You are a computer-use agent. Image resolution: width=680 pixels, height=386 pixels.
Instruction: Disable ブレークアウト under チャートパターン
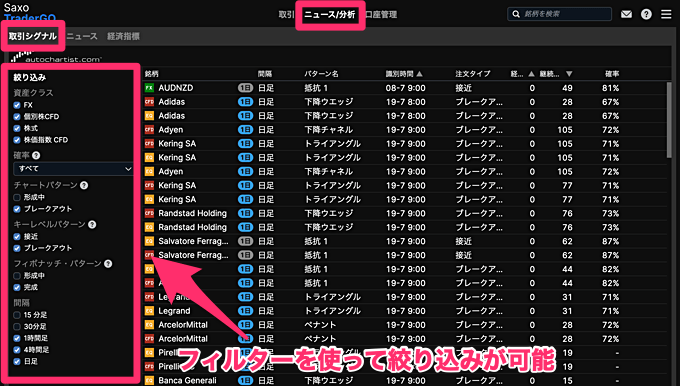click(x=17, y=209)
